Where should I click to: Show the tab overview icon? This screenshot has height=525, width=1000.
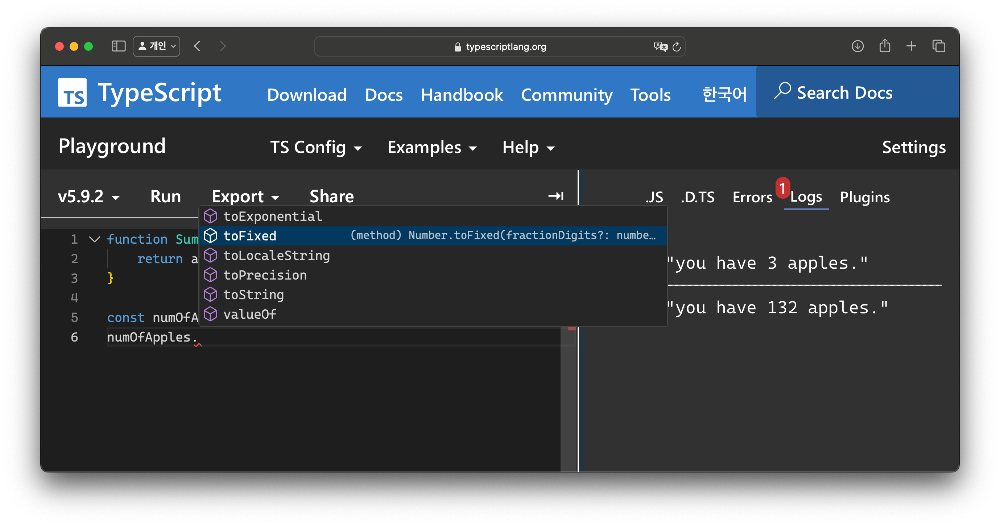[938, 46]
